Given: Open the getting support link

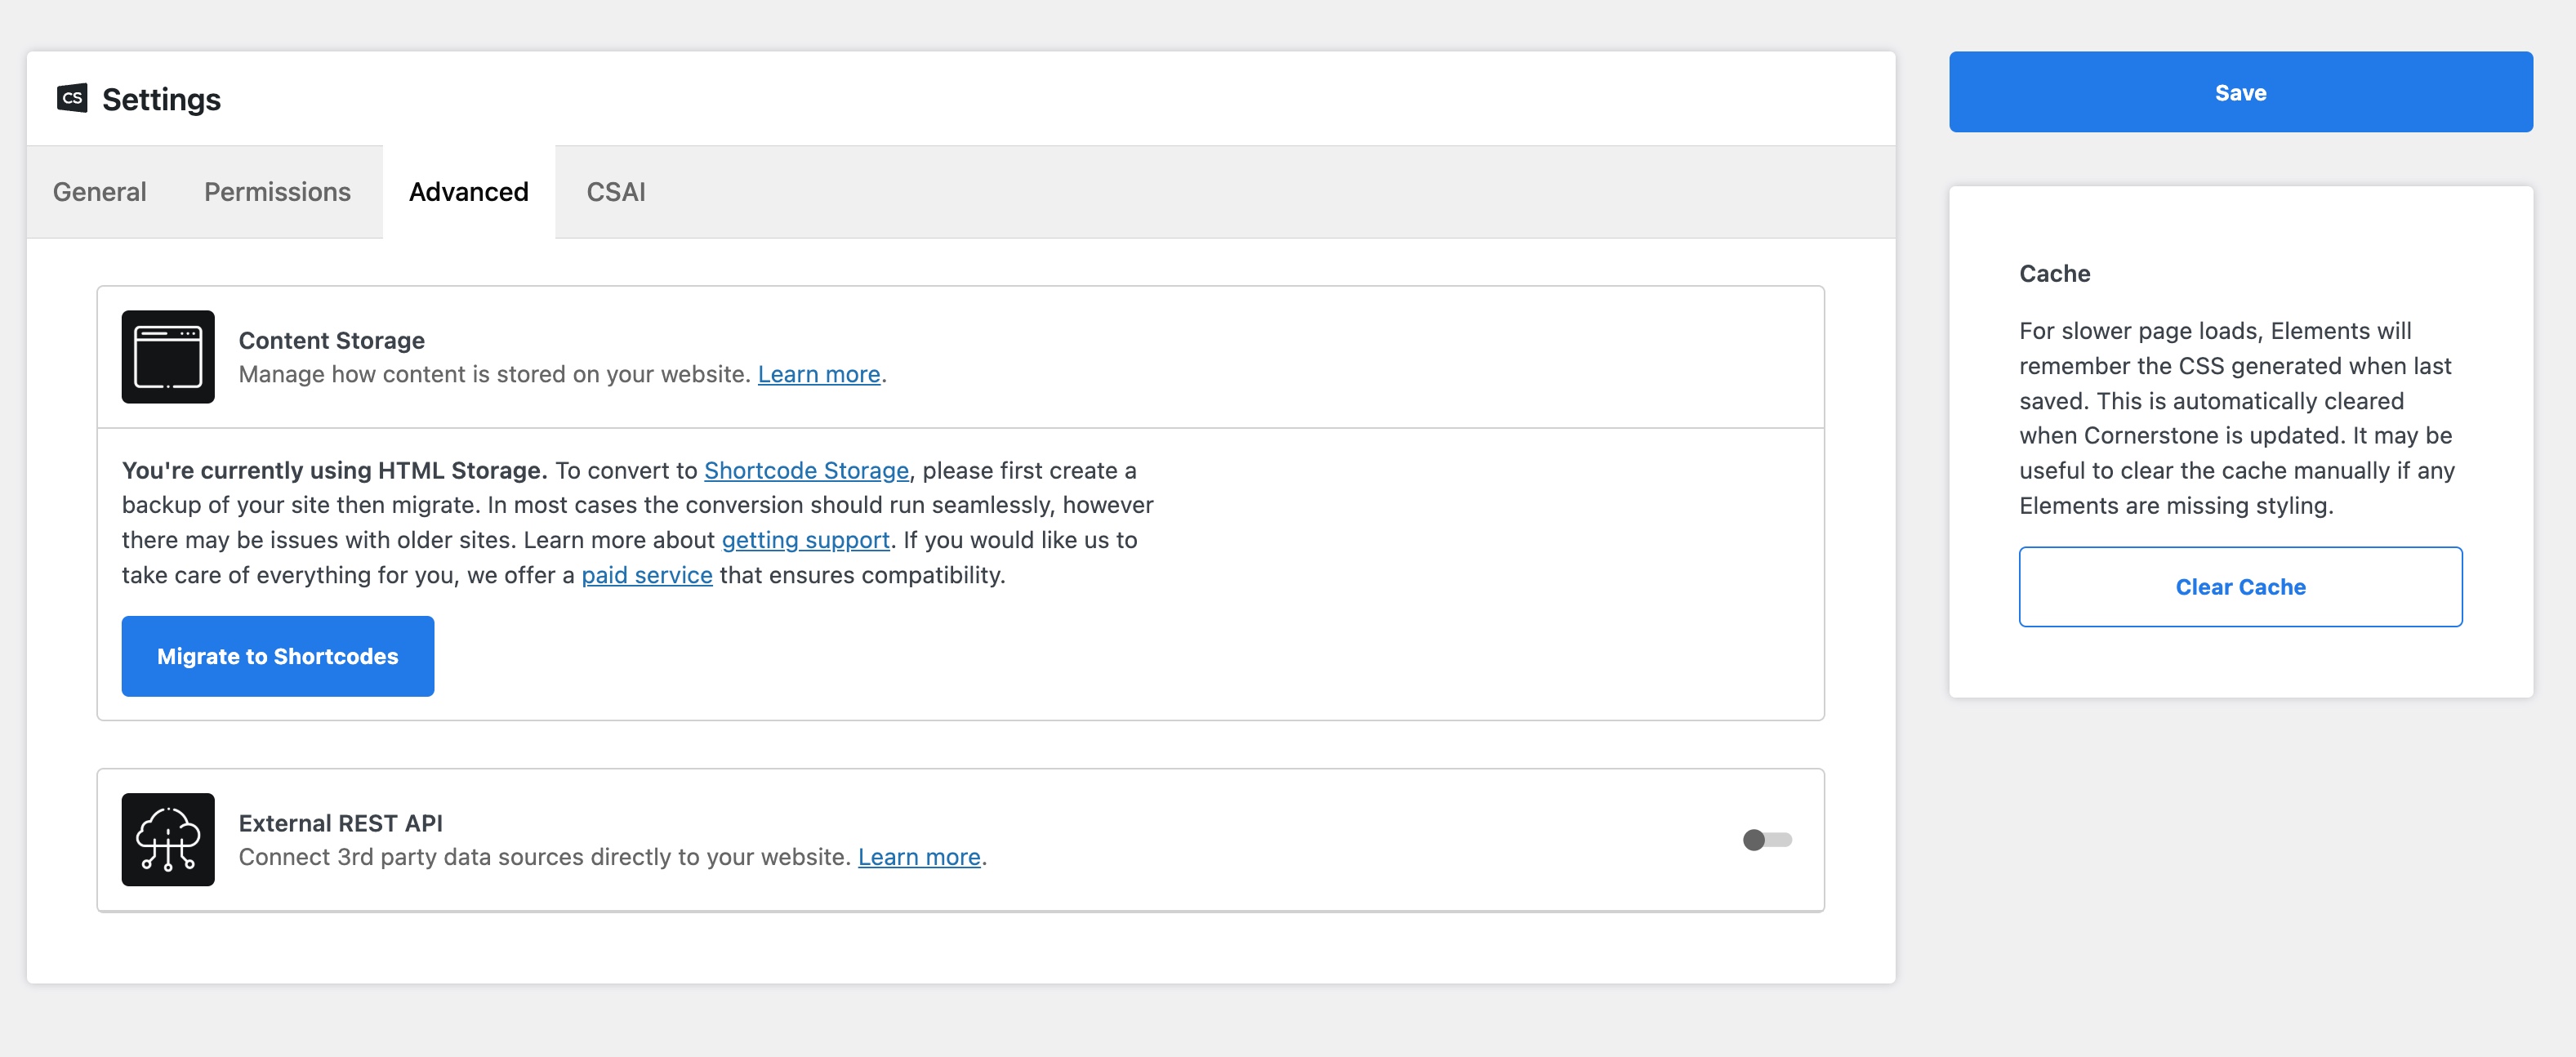Looking at the screenshot, I should click(x=806, y=540).
